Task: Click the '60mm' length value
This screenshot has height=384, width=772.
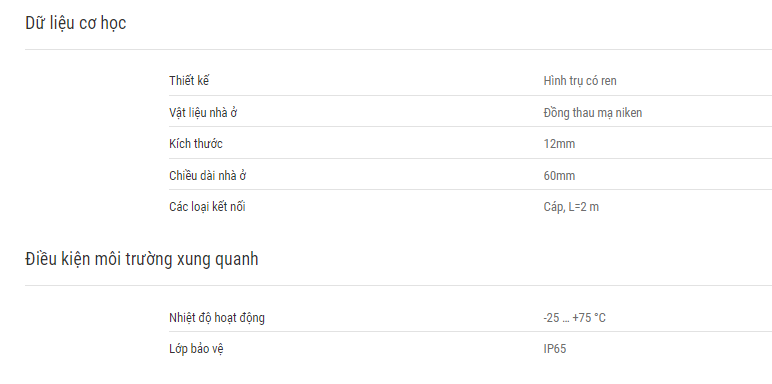Action: tap(559, 176)
